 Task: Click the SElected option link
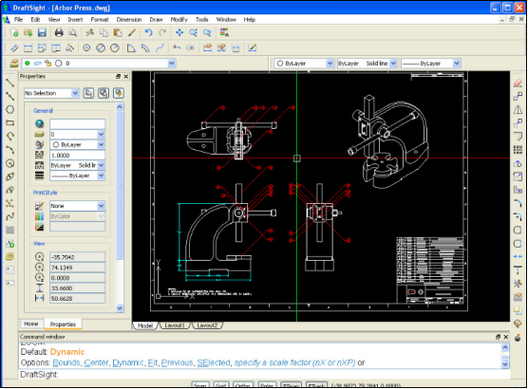coord(213,363)
